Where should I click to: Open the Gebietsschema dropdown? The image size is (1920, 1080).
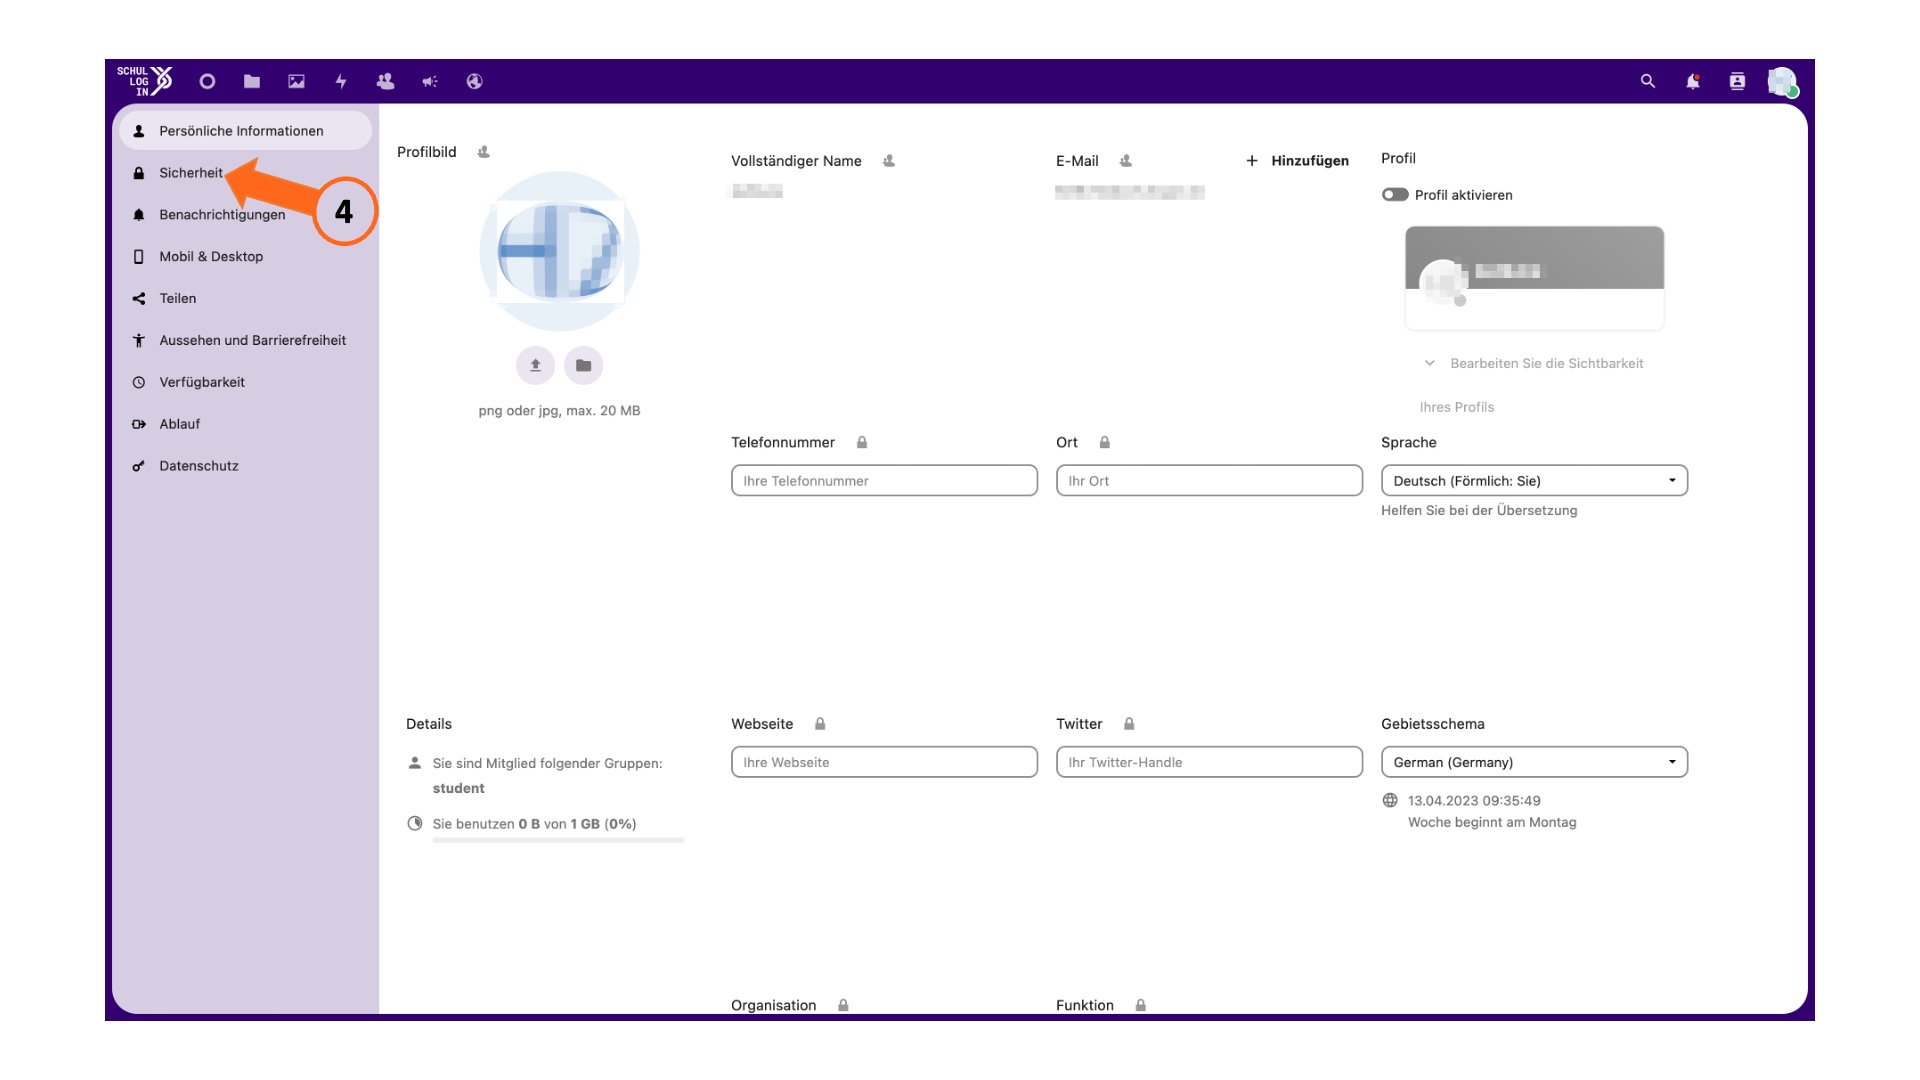[1534, 762]
